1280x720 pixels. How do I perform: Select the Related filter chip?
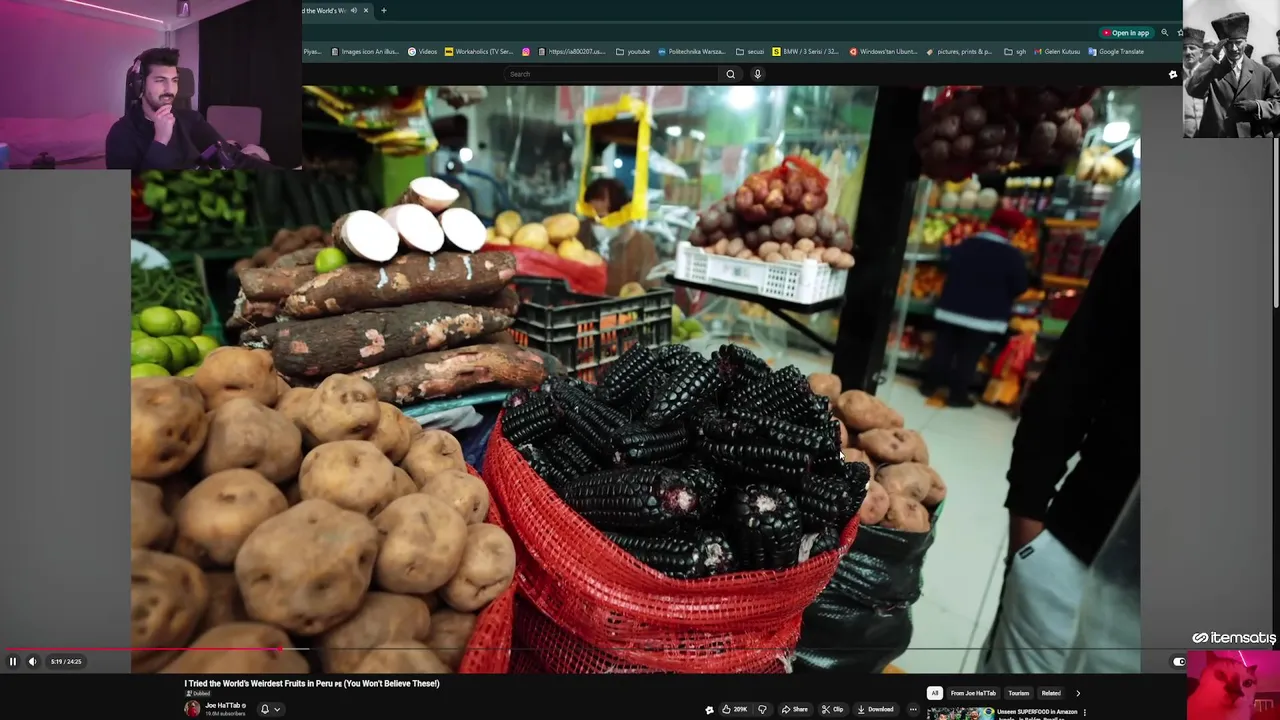1051,693
